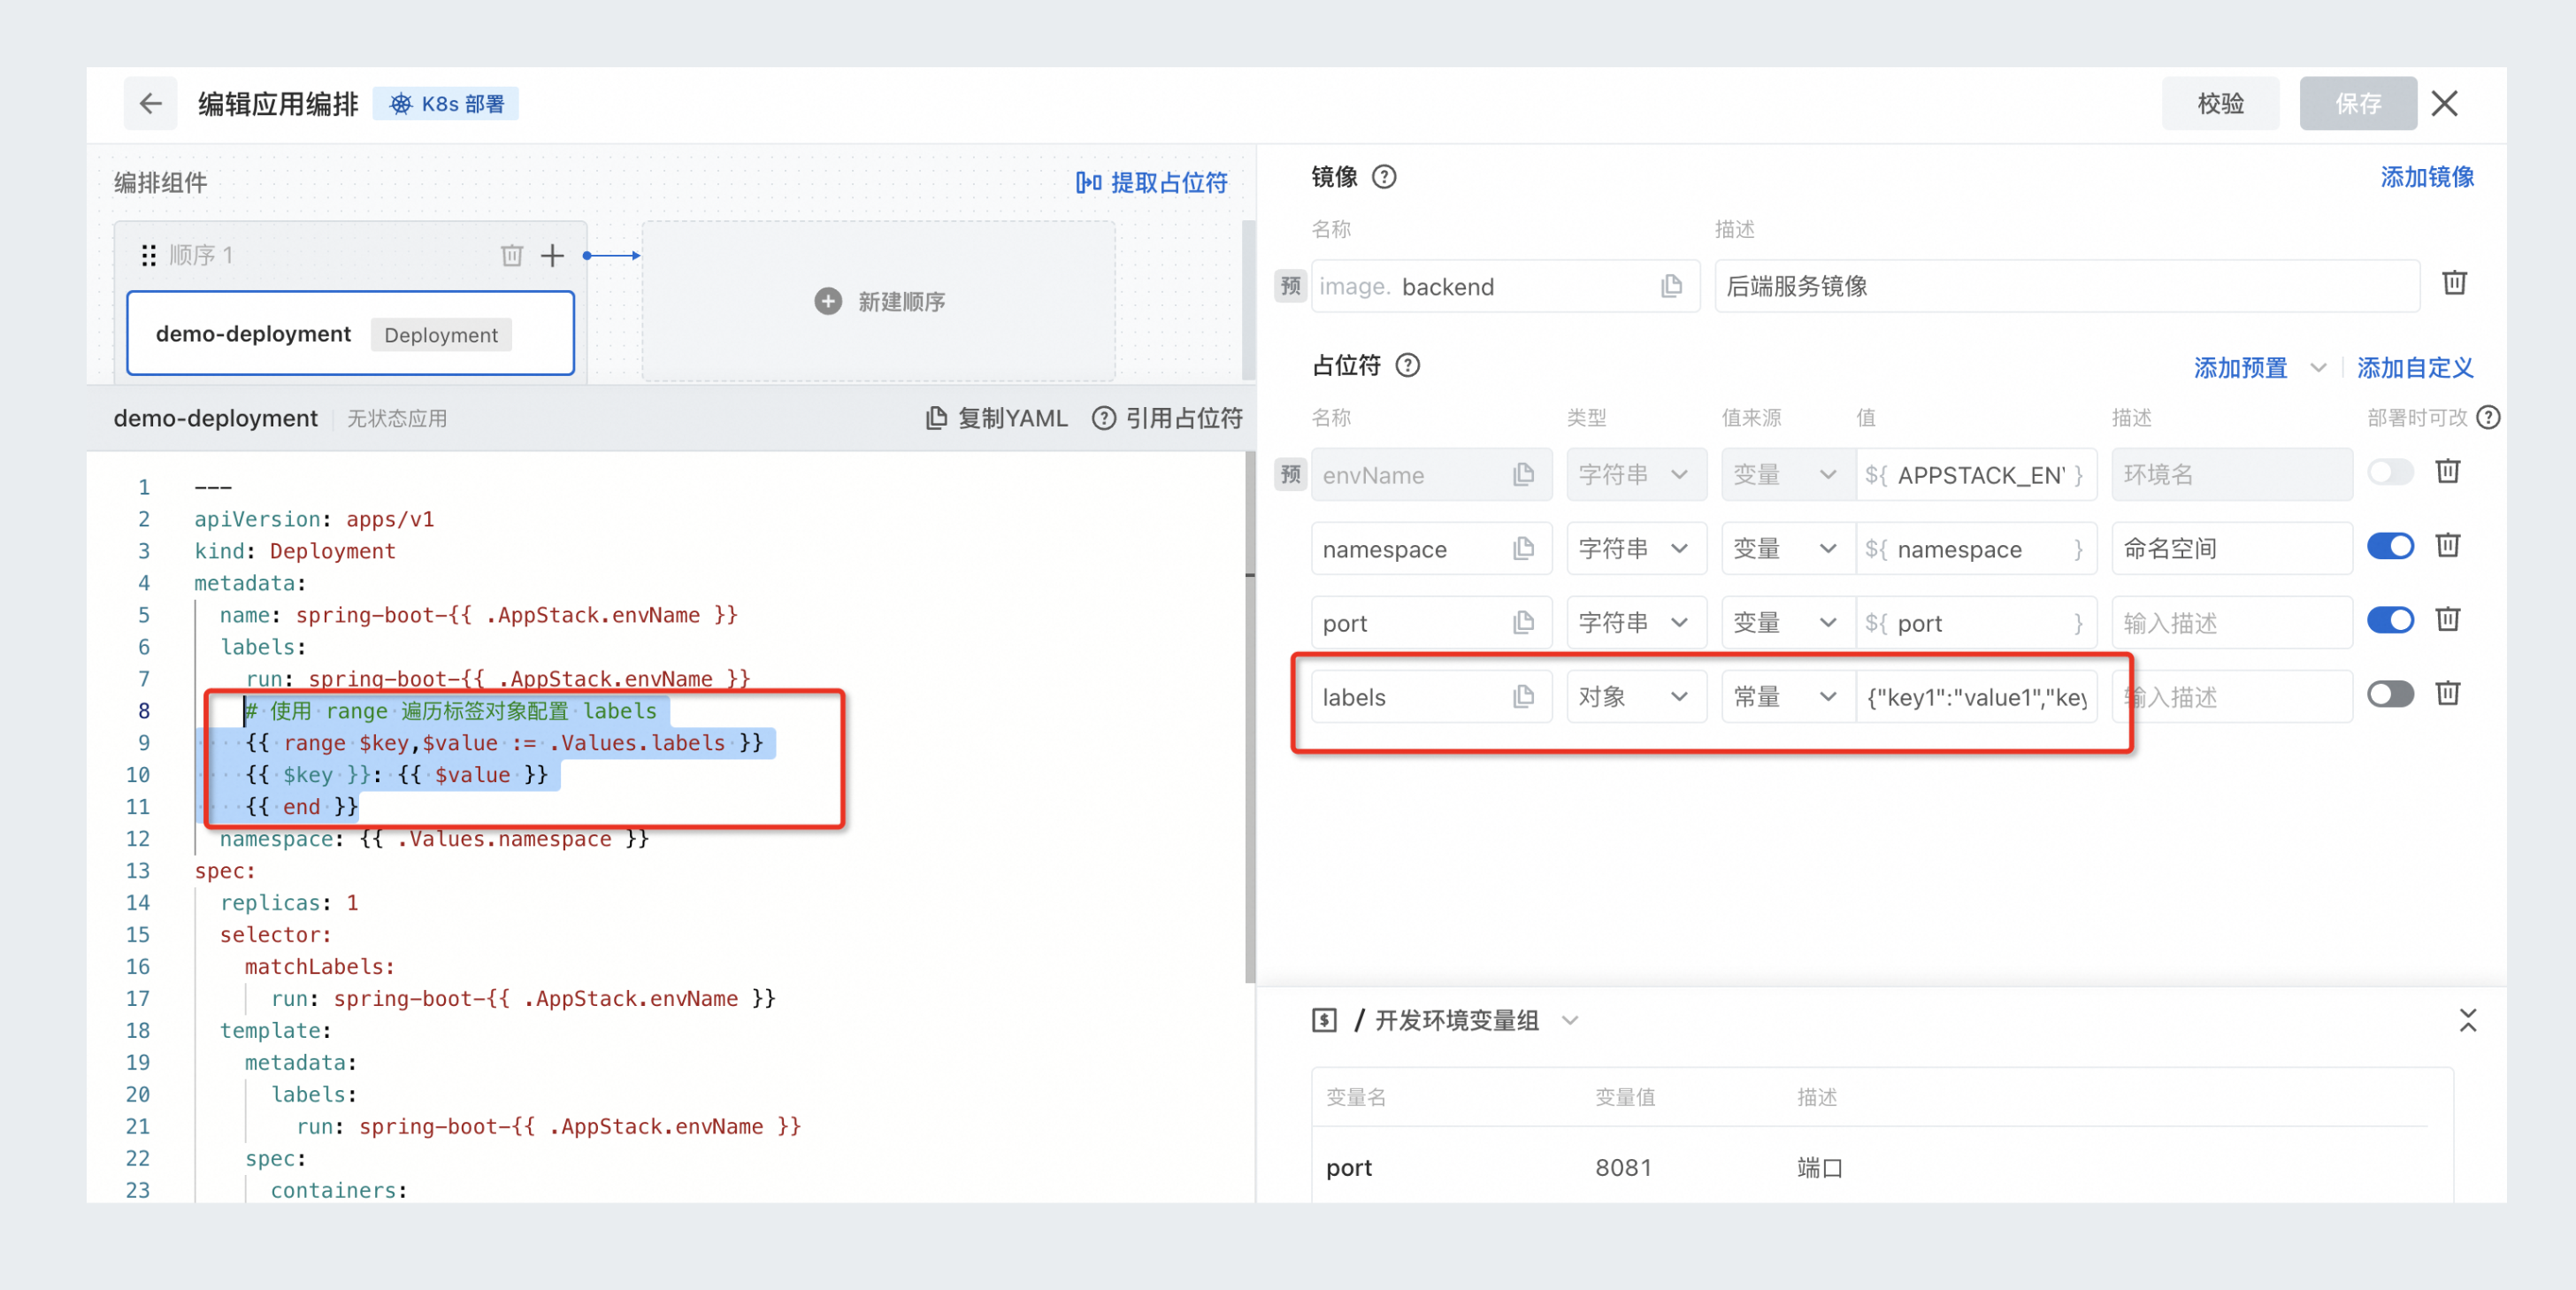Click 引用占位符 help link
This screenshot has height=1290, width=2576.
1167,418
